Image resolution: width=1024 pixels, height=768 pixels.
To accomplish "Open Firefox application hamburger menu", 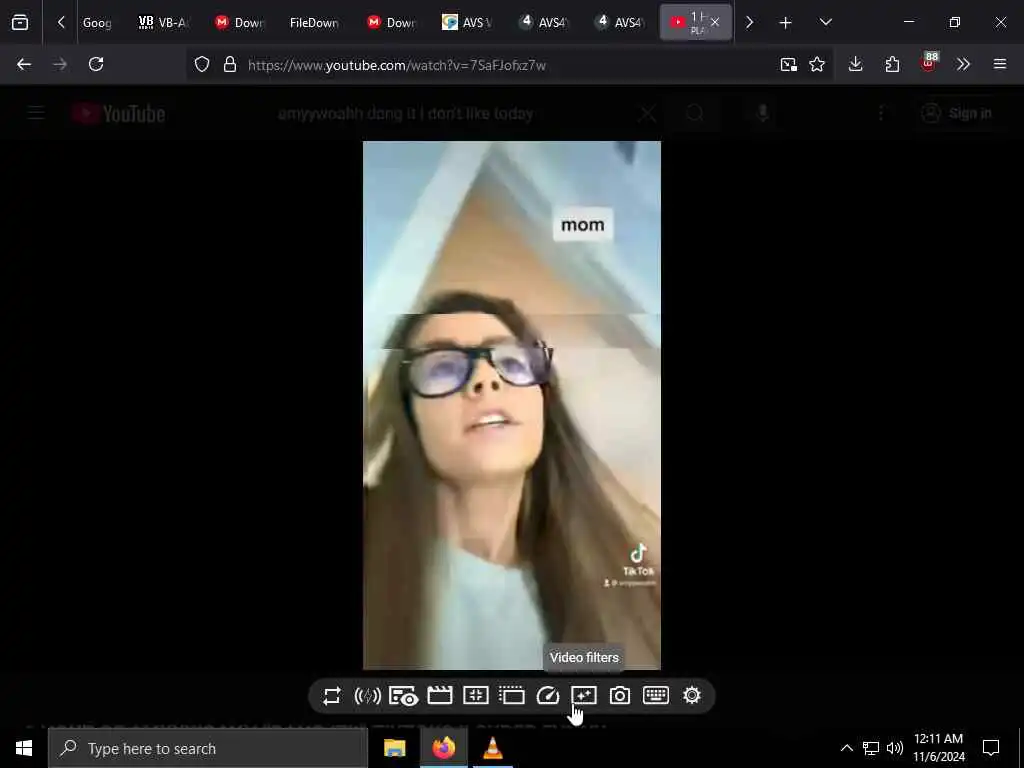I will pos(1000,64).
